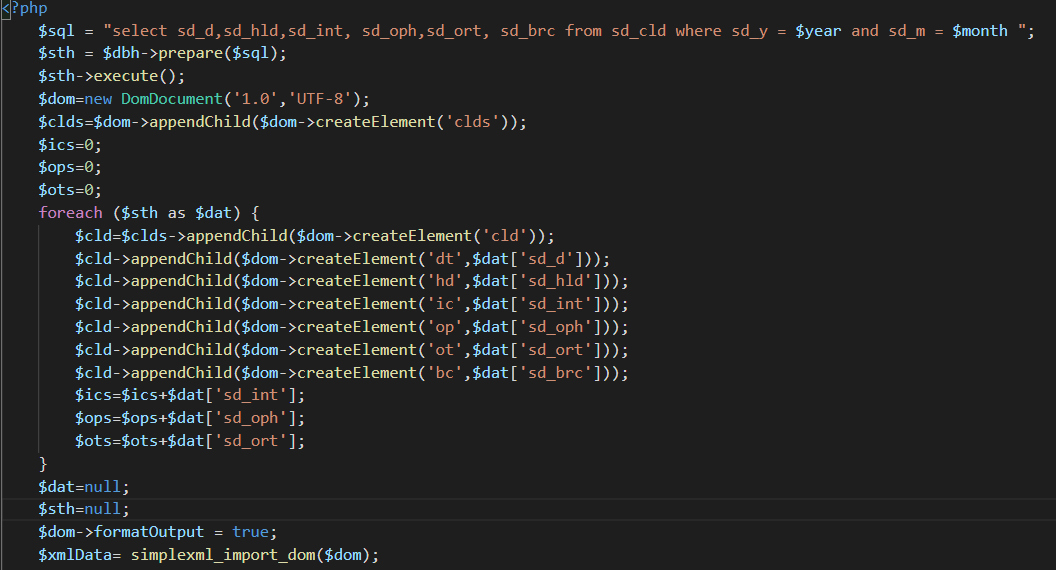The image size is (1056, 570).
Task: Click the closing brace of foreach
Action: coord(43,464)
